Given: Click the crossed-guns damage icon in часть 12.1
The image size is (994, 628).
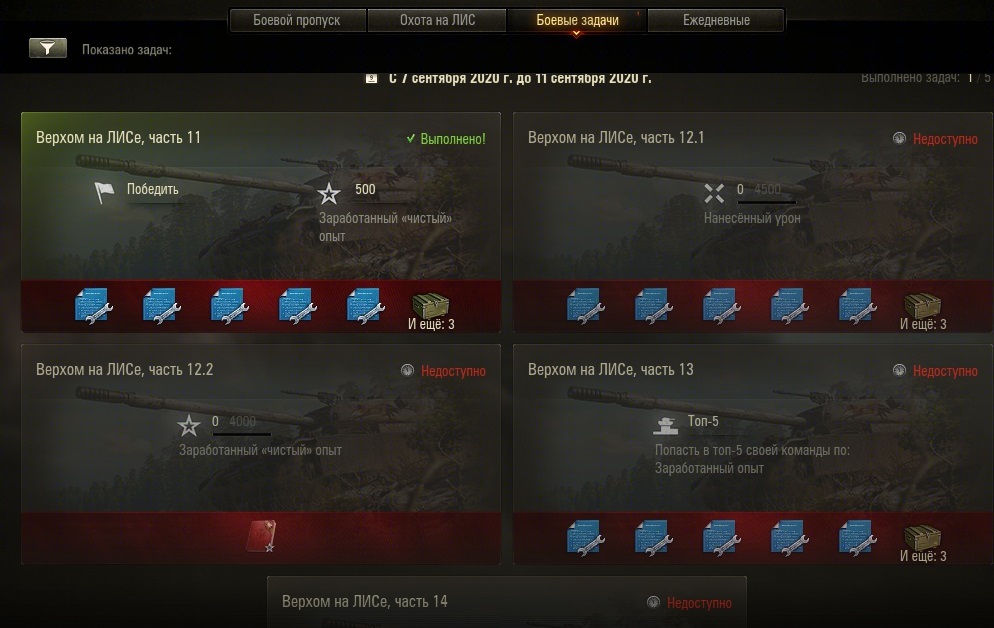Looking at the screenshot, I should (x=714, y=193).
